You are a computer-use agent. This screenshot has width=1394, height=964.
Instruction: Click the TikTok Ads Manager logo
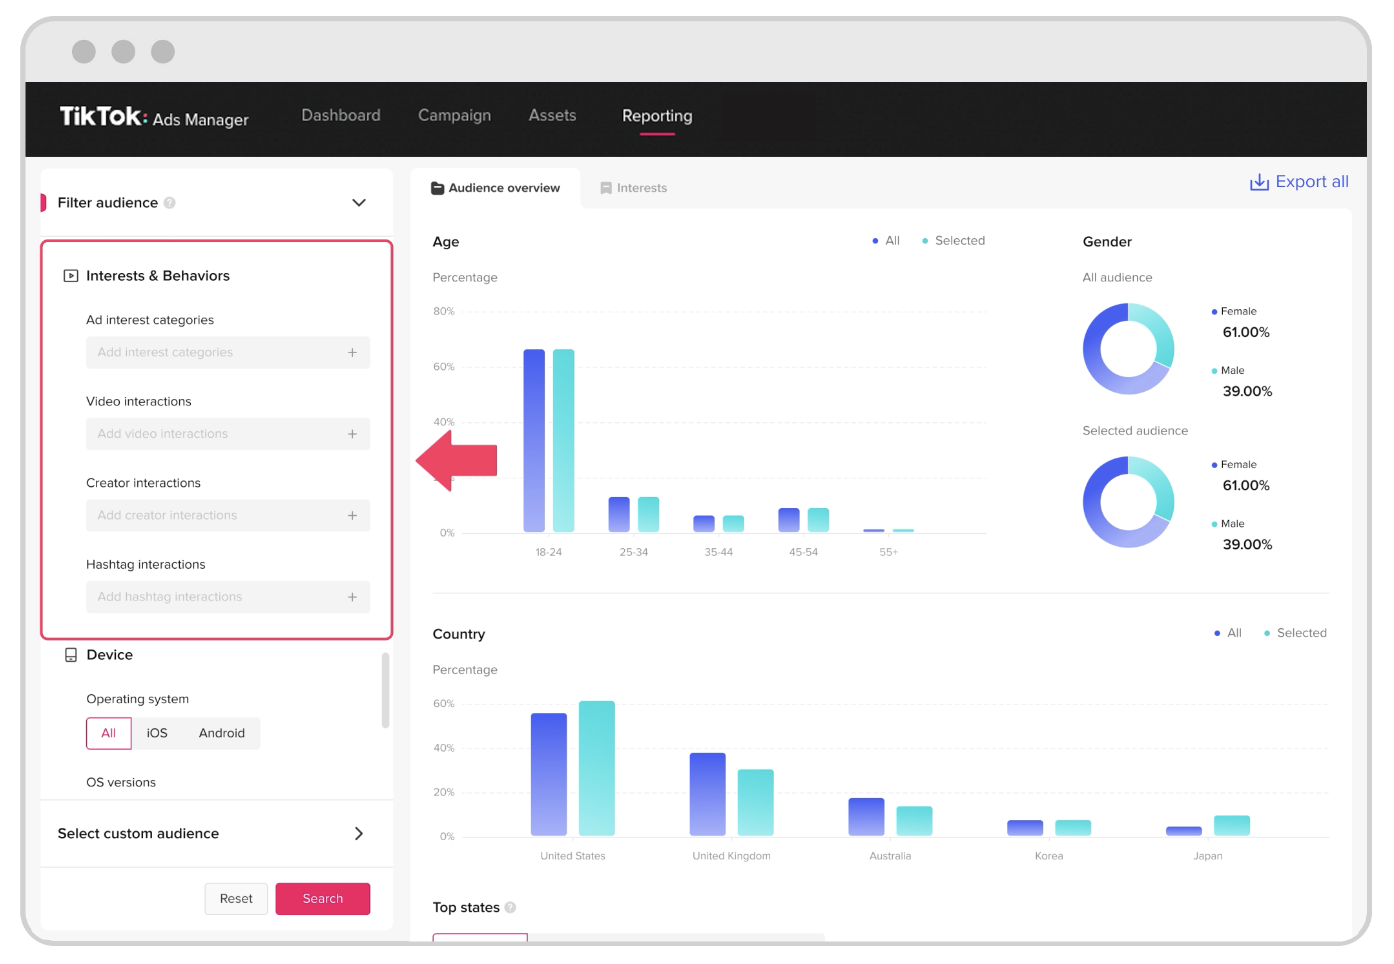(x=154, y=117)
